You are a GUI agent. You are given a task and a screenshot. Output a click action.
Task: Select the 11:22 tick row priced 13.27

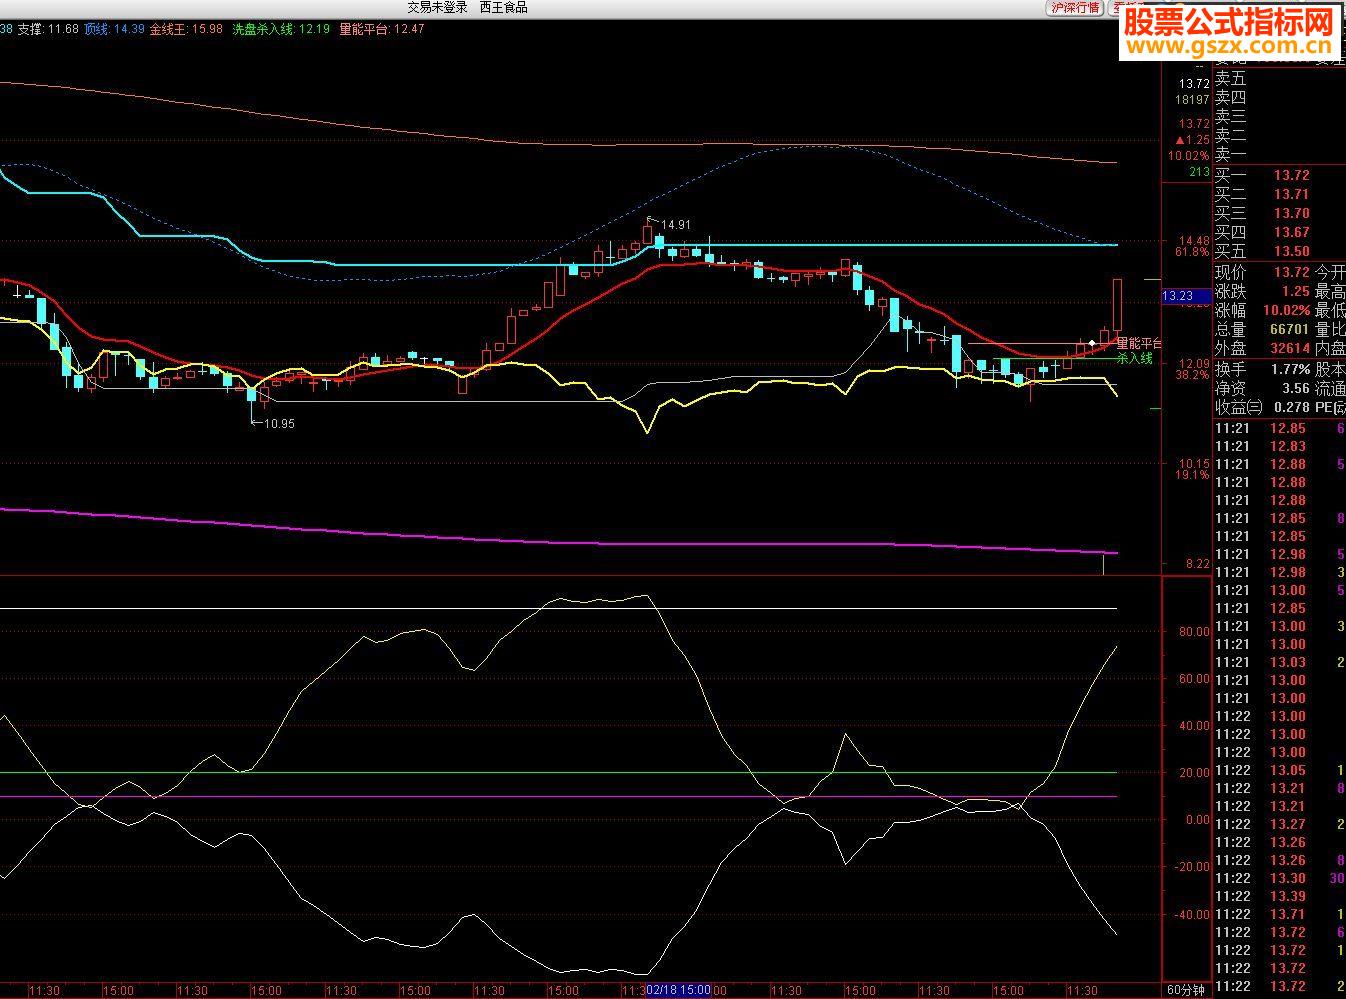point(1279,824)
